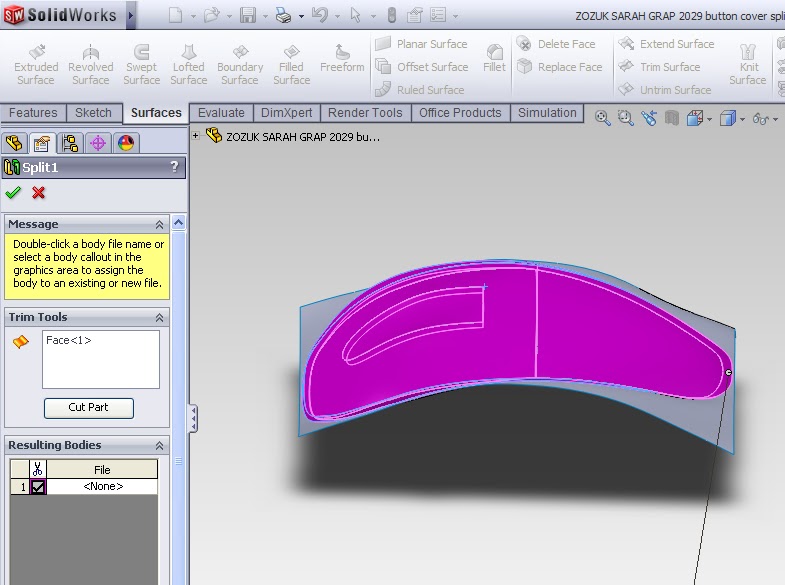The height and width of the screenshot is (585, 785).
Task: Open the Print dropdown arrow
Action: 301,17
